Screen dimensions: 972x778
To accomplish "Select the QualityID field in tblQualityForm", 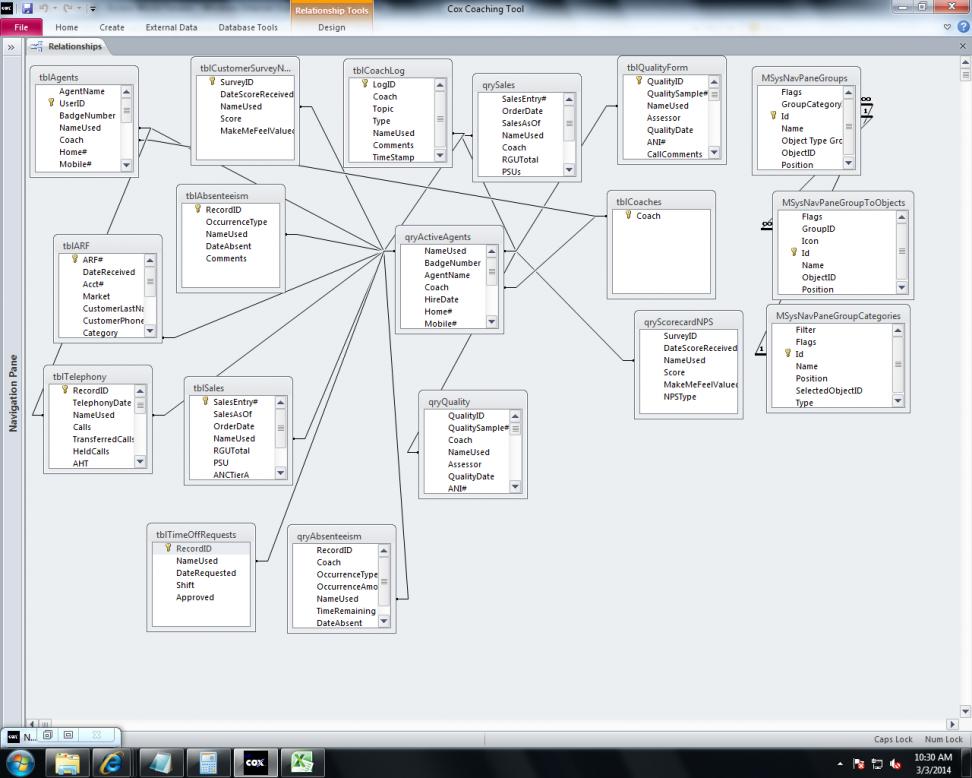I will (x=665, y=81).
